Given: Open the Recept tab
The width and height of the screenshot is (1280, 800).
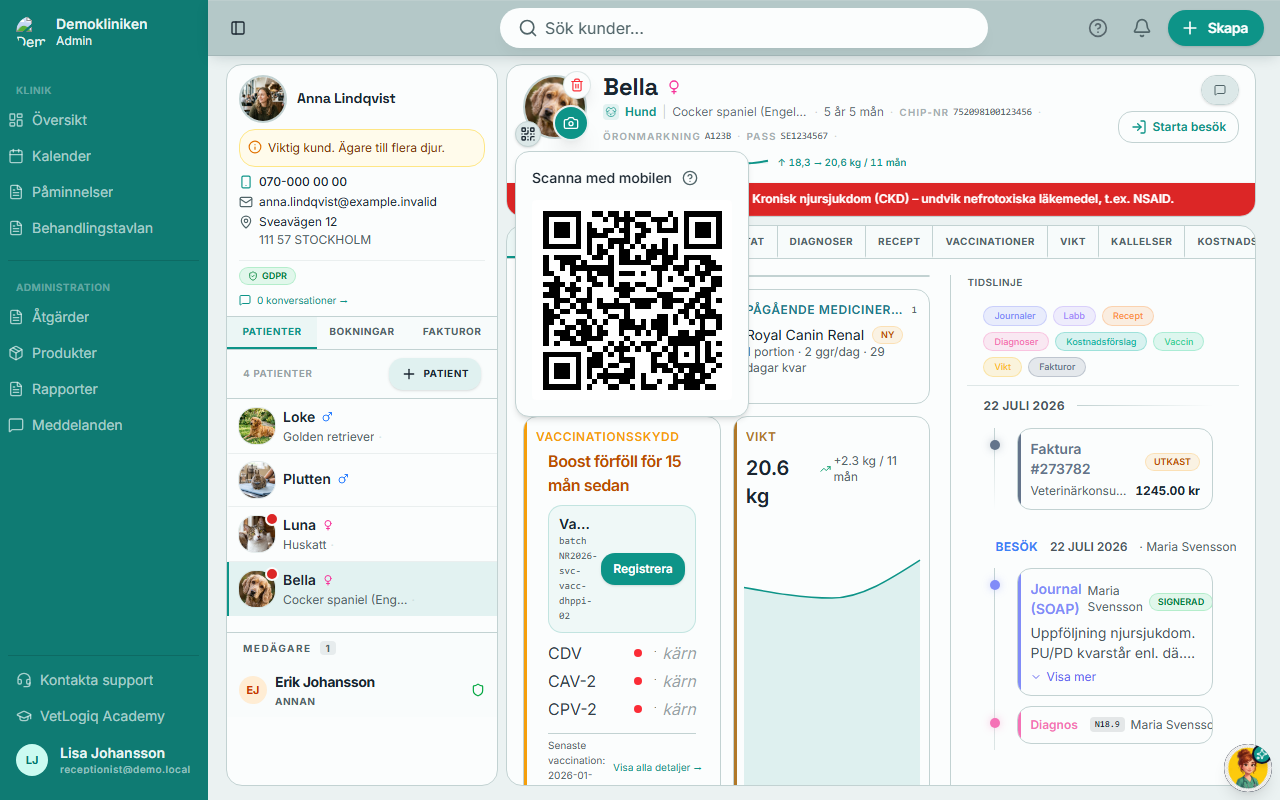Looking at the screenshot, I should [x=899, y=242].
